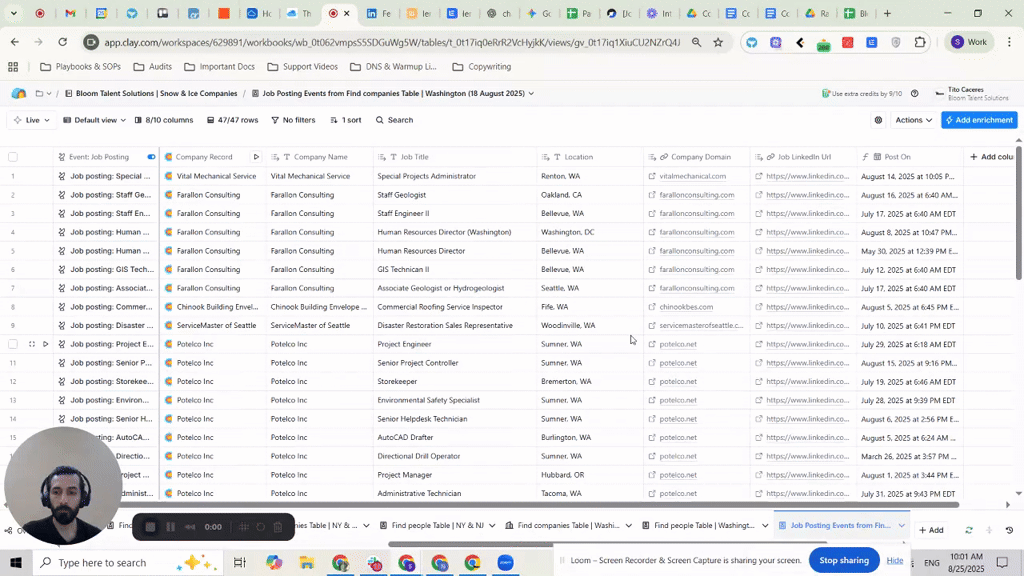Toggle the Event: Job Posting column switch
Image resolution: width=1024 pixels, height=576 pixels.
coord(151,157)
